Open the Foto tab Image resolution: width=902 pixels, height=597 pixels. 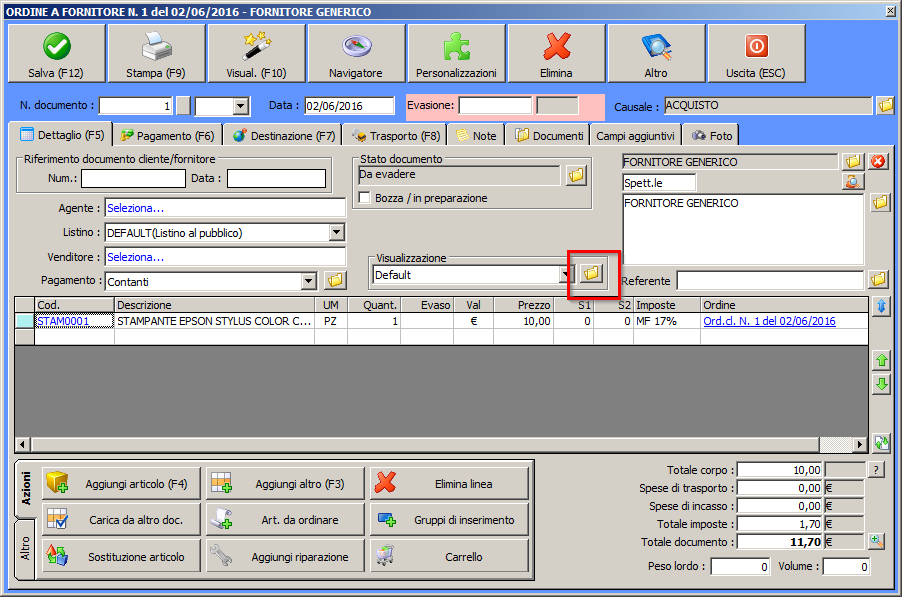(712, 136)
